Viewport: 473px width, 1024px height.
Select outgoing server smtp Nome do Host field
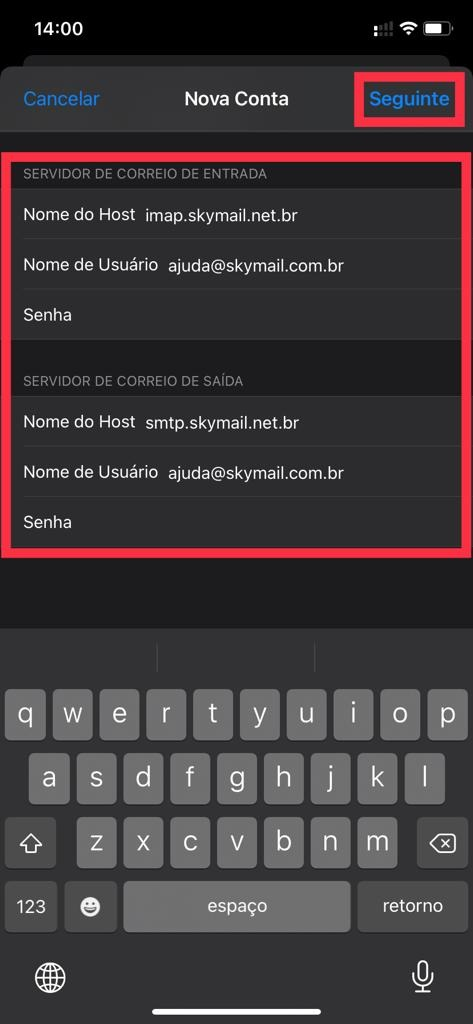click(x=236, y=422)
